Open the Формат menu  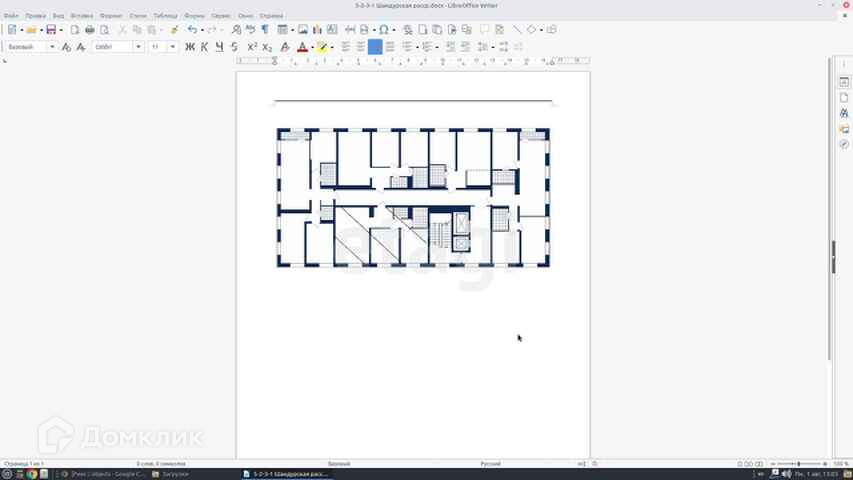pyautogui.click(x=111, y=16)
